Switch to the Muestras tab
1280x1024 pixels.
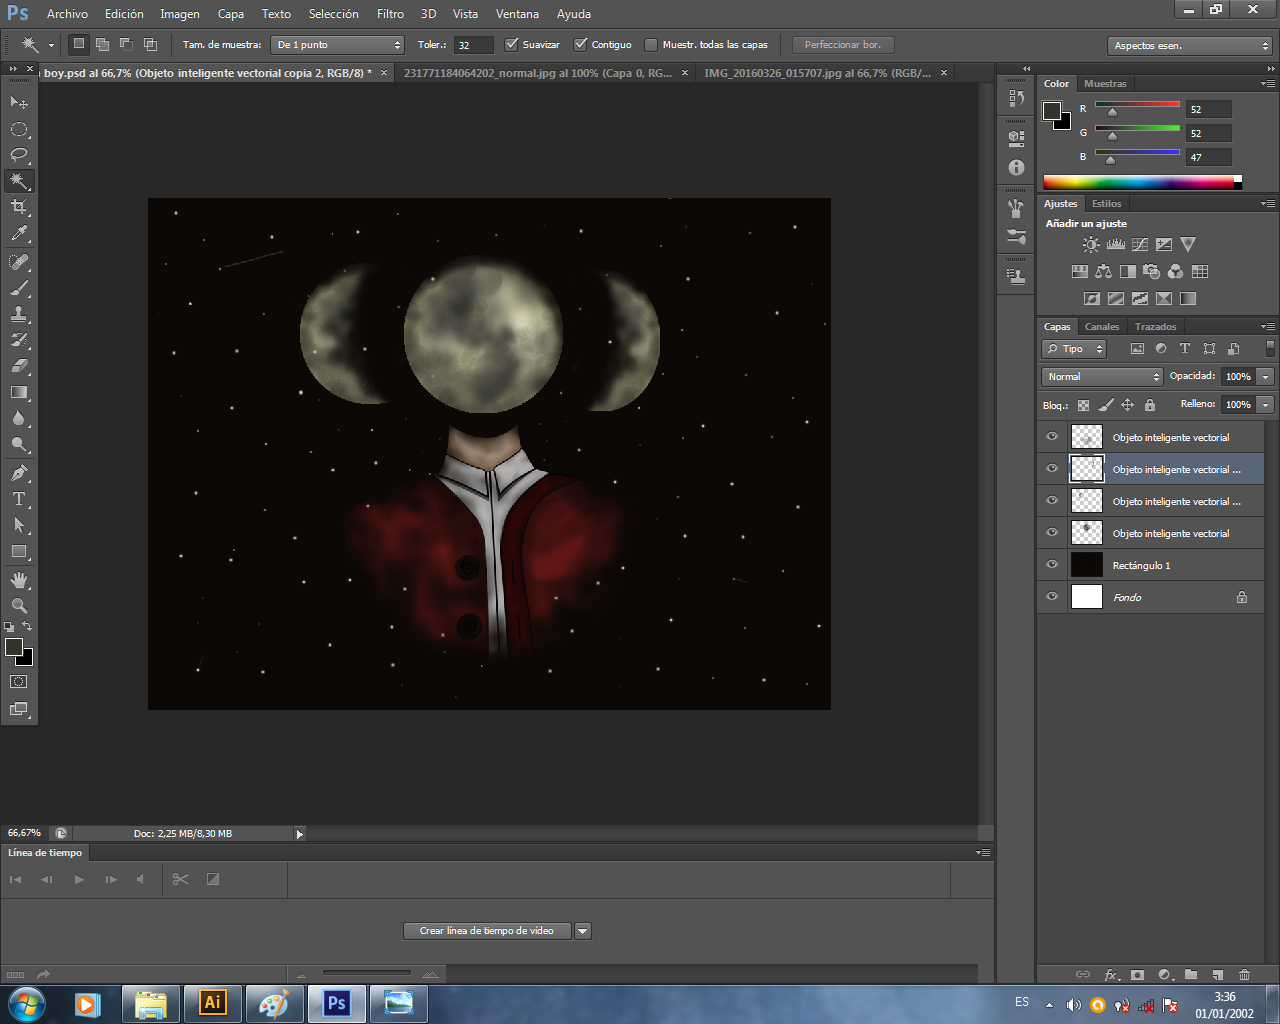click(1105, 84)
